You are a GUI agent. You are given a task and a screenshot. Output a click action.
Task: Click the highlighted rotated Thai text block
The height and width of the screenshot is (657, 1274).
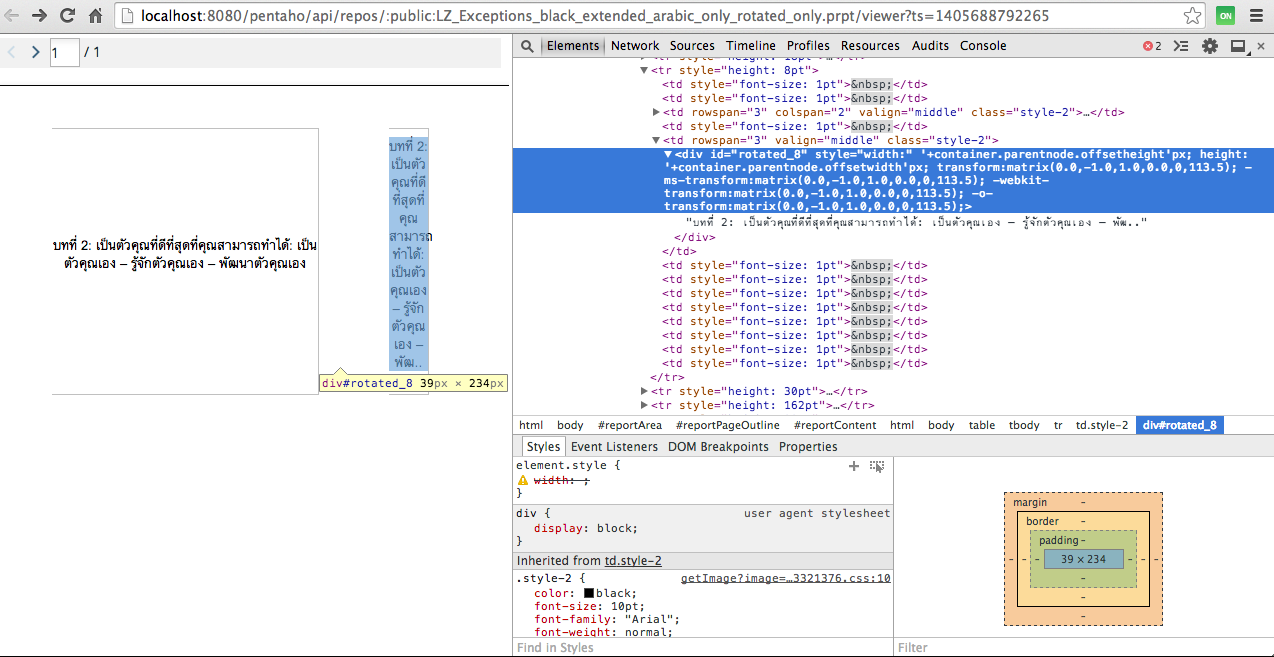[409, 255]
